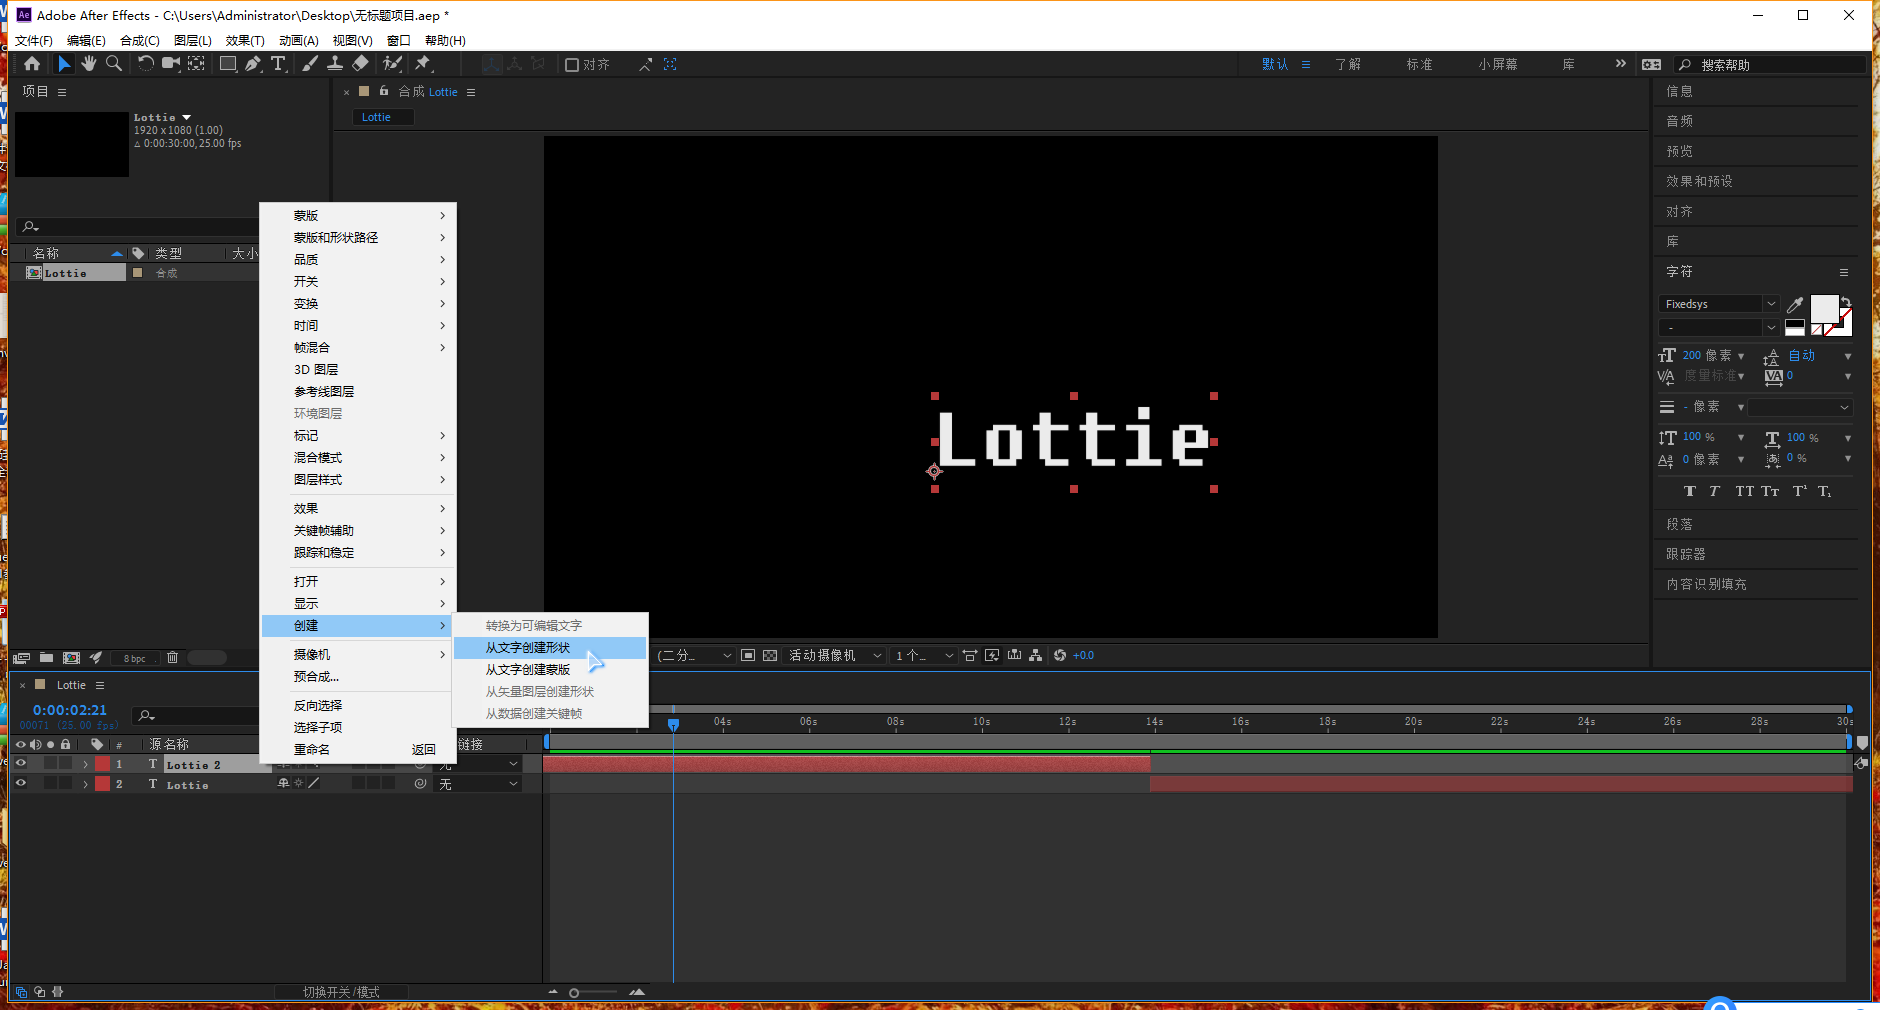Screen dimensions: 1880x1010
Task: Open the 文件(F) menu
Action: tap(34, 41)
